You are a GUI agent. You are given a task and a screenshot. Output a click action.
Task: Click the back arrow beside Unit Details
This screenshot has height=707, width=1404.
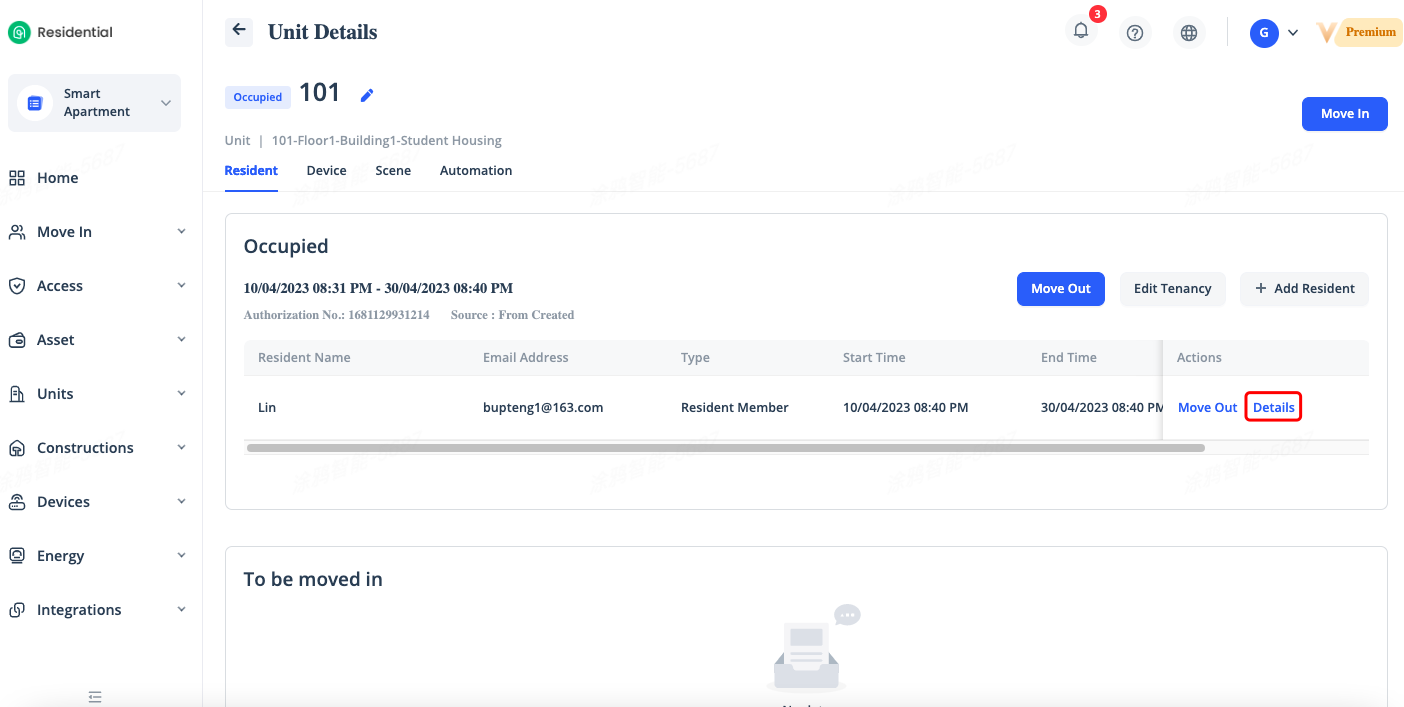(x=238, y=30)
